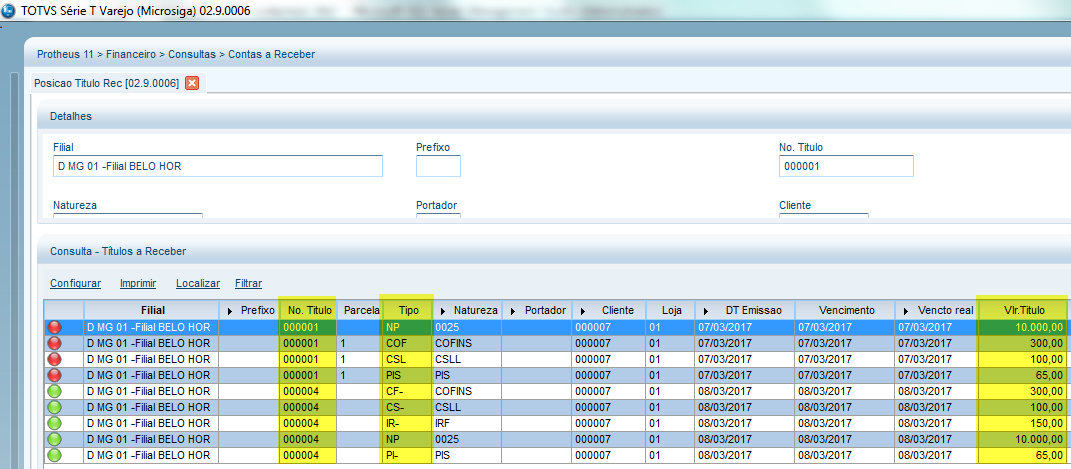The width and height of the screenshot is (1071, 469).
Task: Click green status icon of NP 000004 row
Action: pyautogui.click(x=55, y=439)
